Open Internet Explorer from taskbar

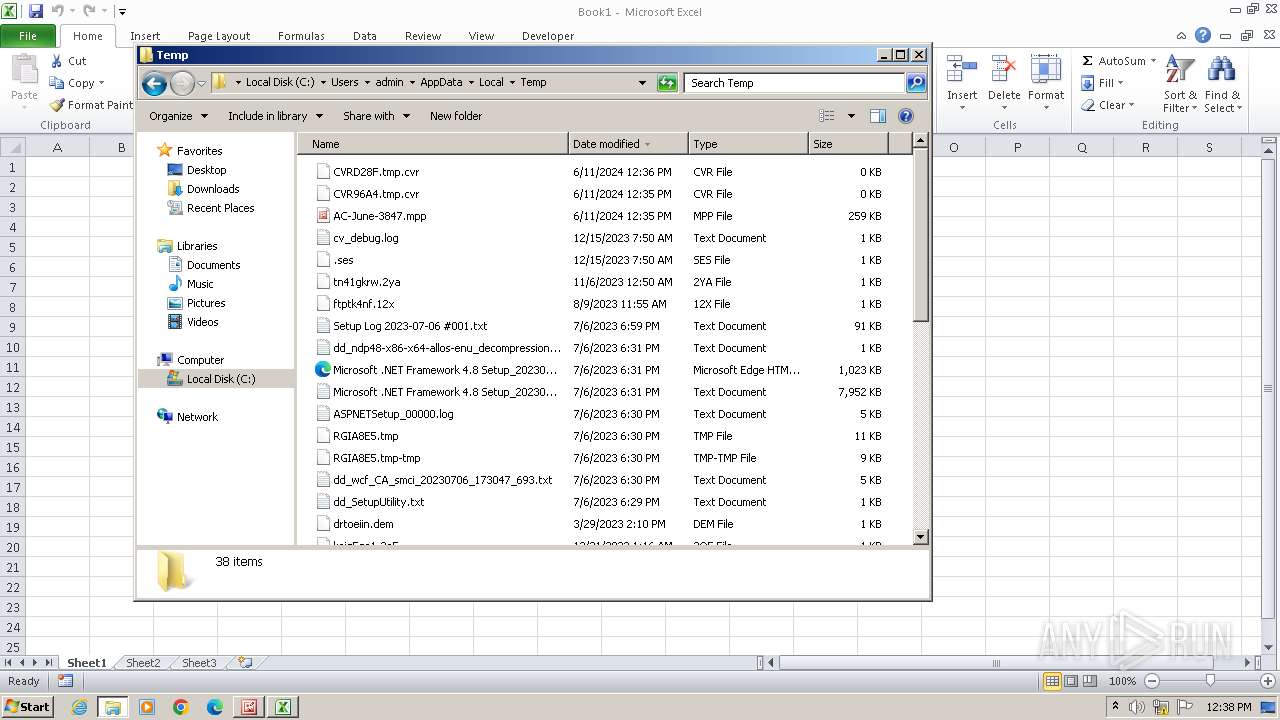tap(79, 707)
